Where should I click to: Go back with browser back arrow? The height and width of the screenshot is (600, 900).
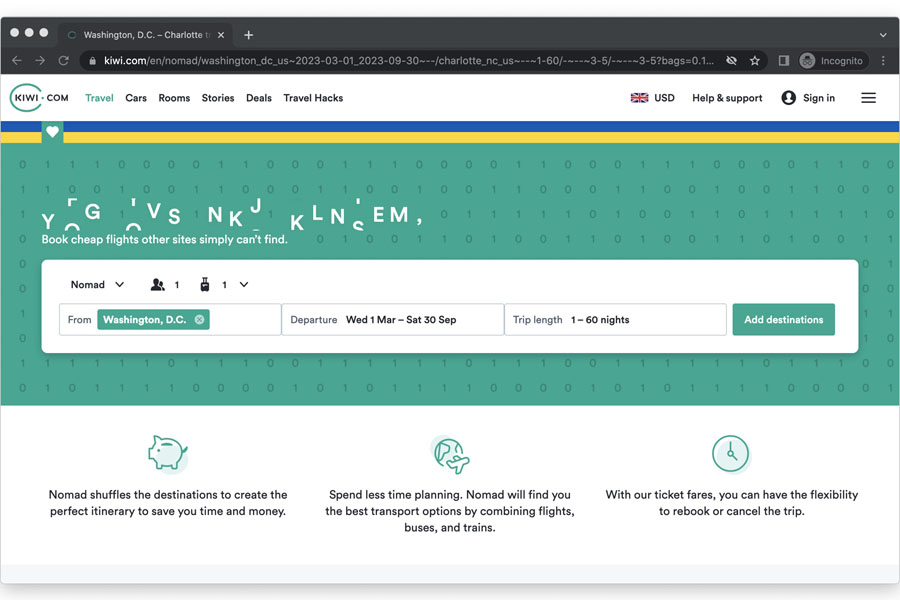pyautogui.click(x=17, y=60)
